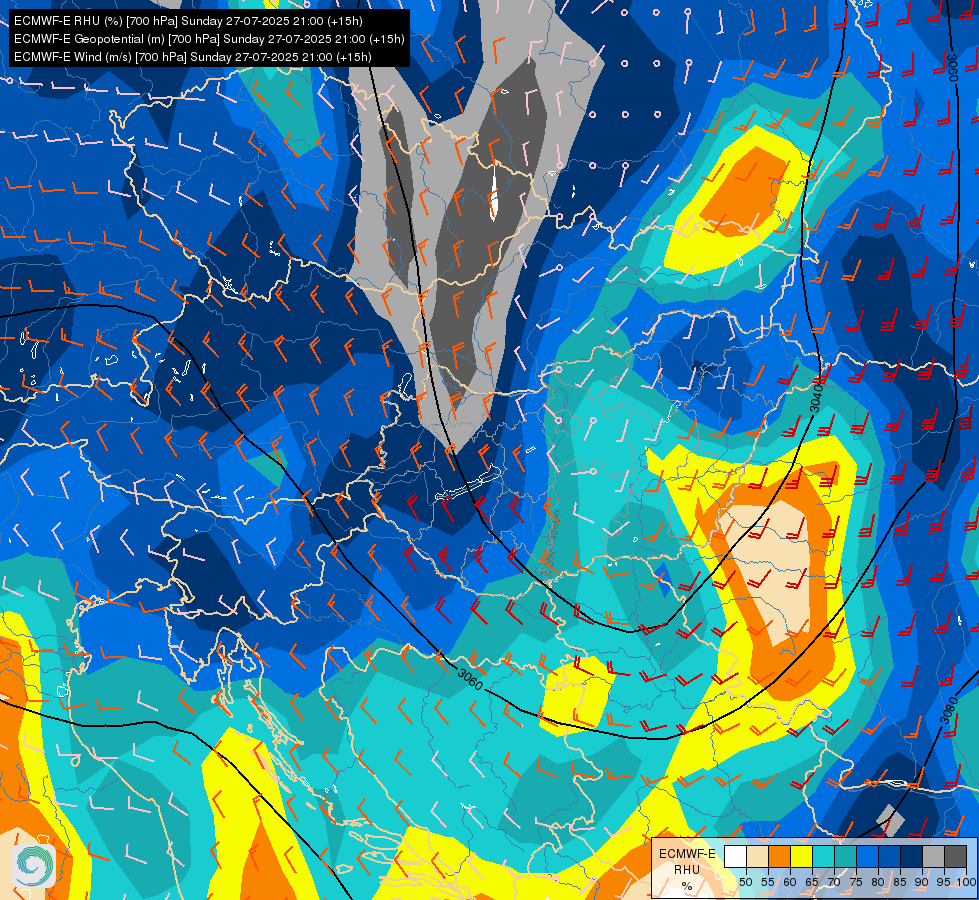
Task: Choose the orange 55–60 legend swatch
Action: click(x=779, y=856)
